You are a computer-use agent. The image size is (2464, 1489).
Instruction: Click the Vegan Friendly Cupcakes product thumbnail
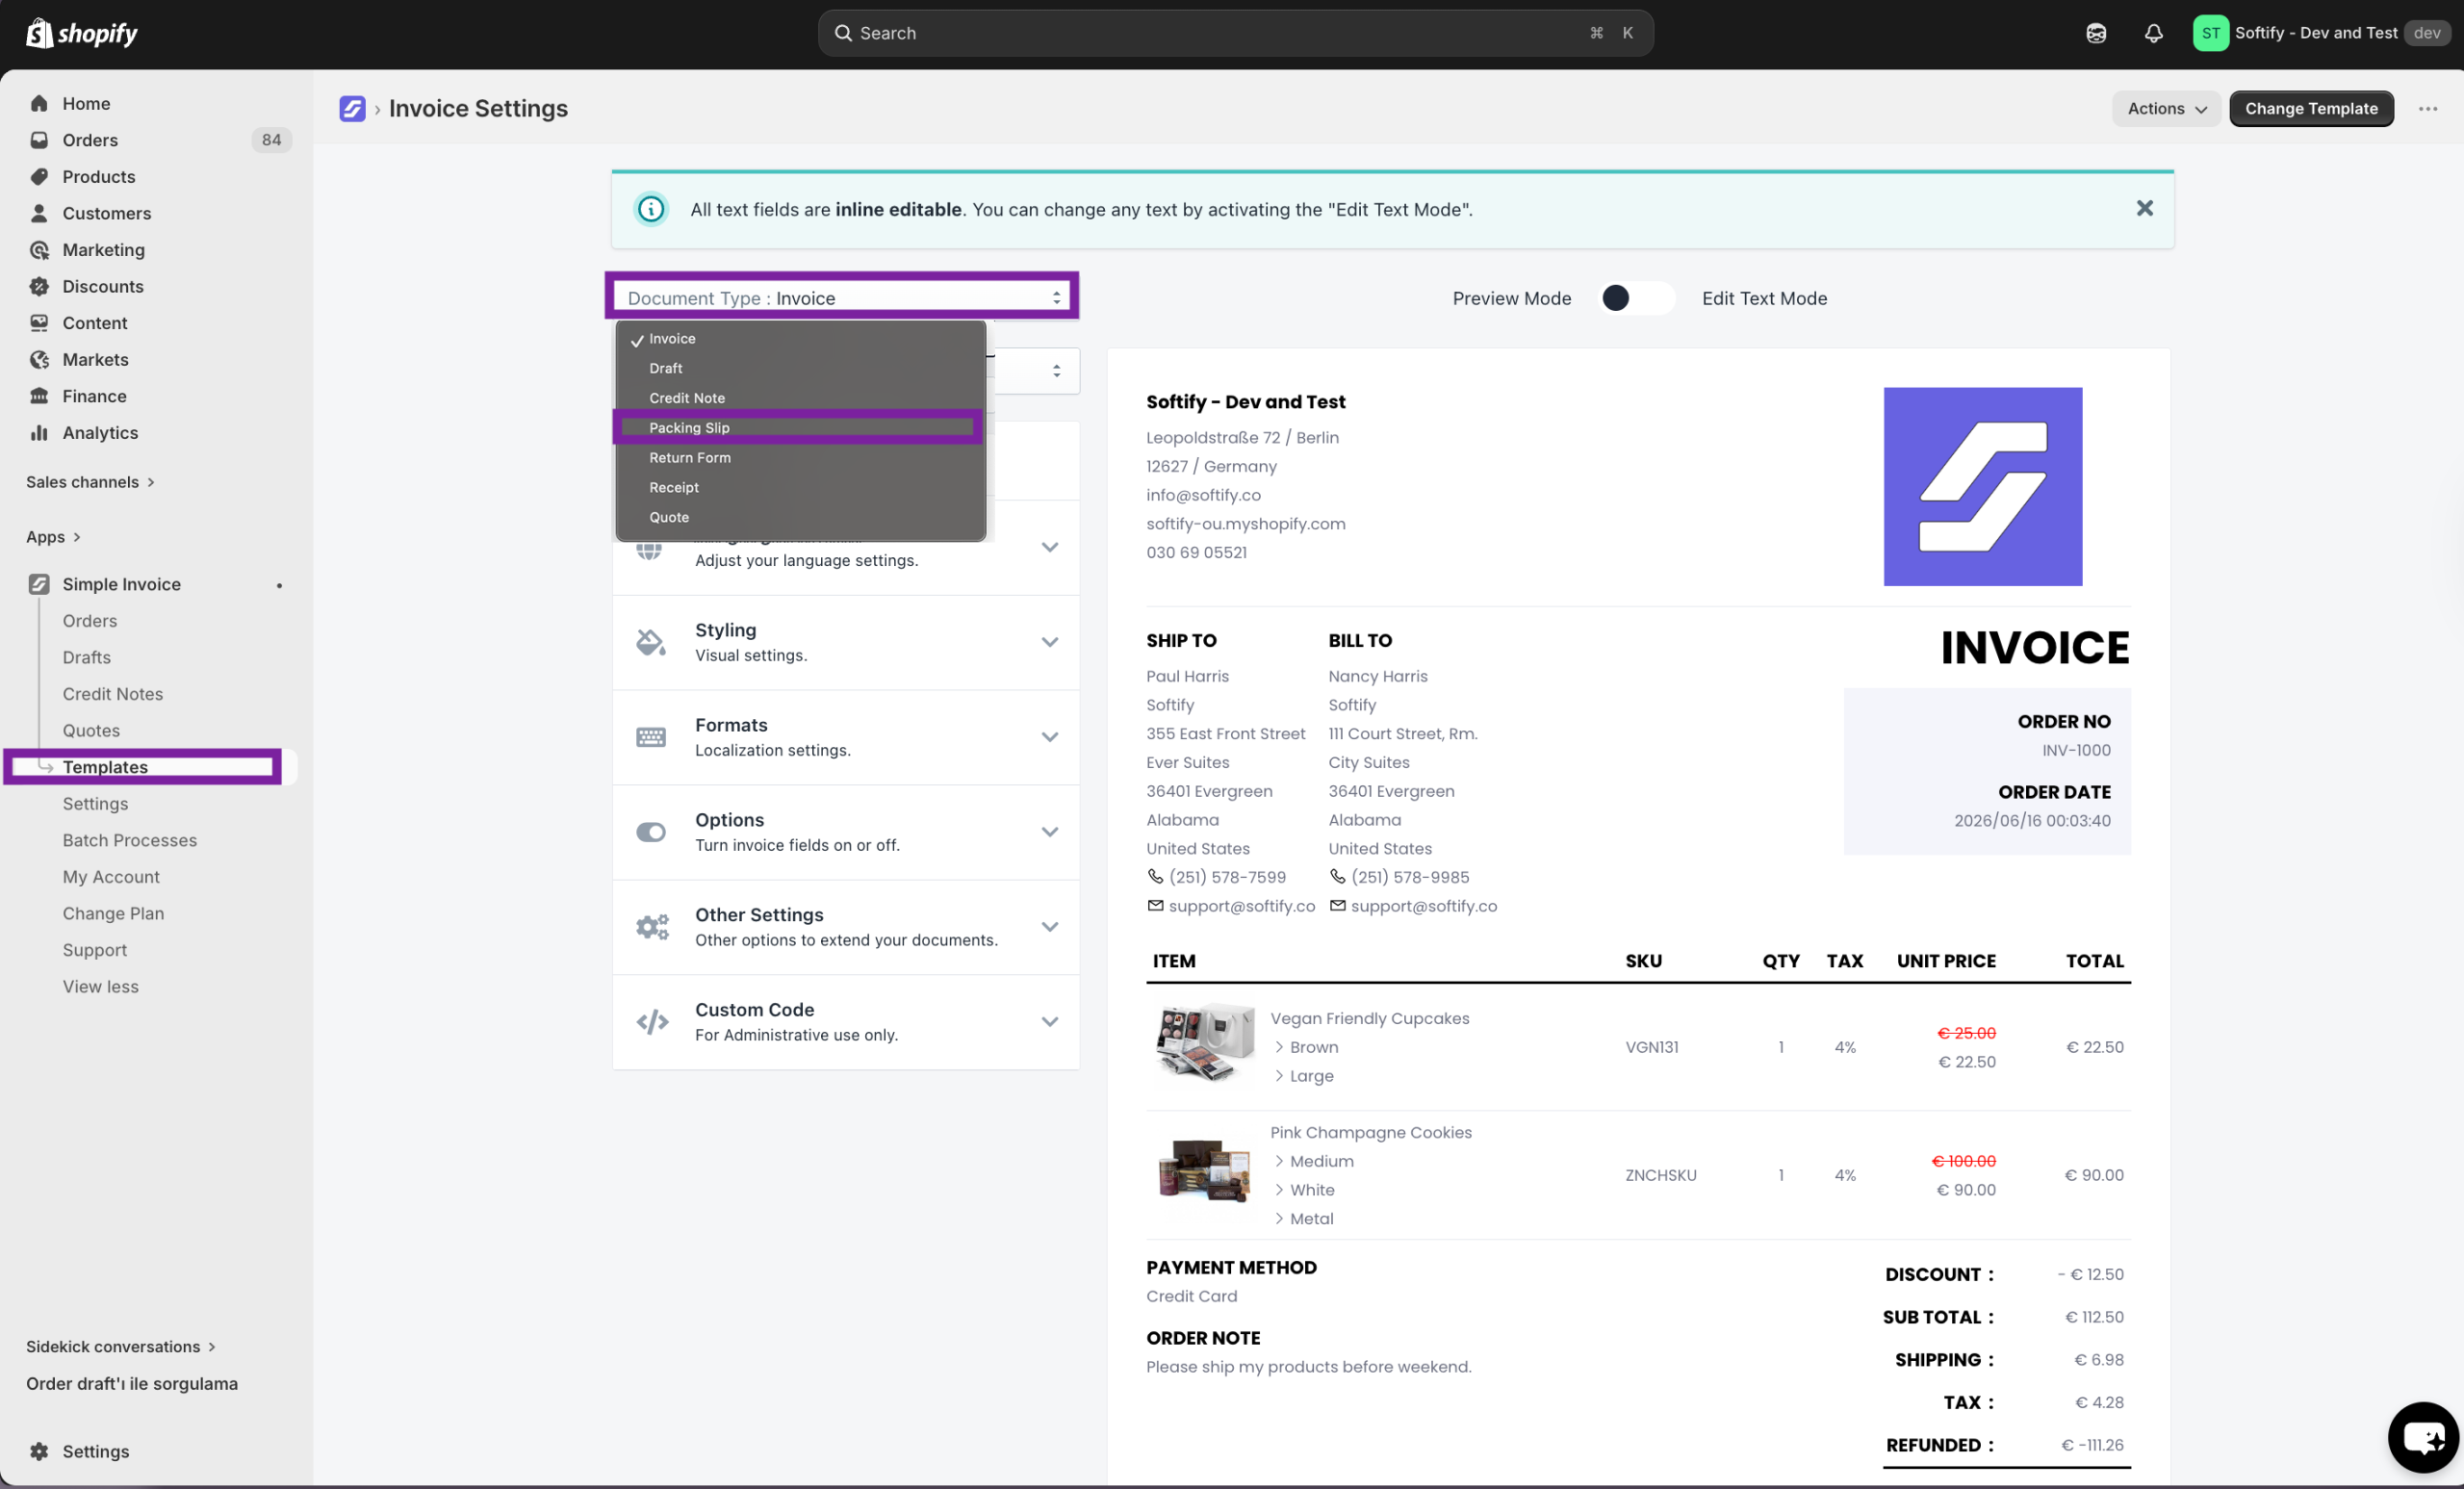click(x=1204, y=1044)
